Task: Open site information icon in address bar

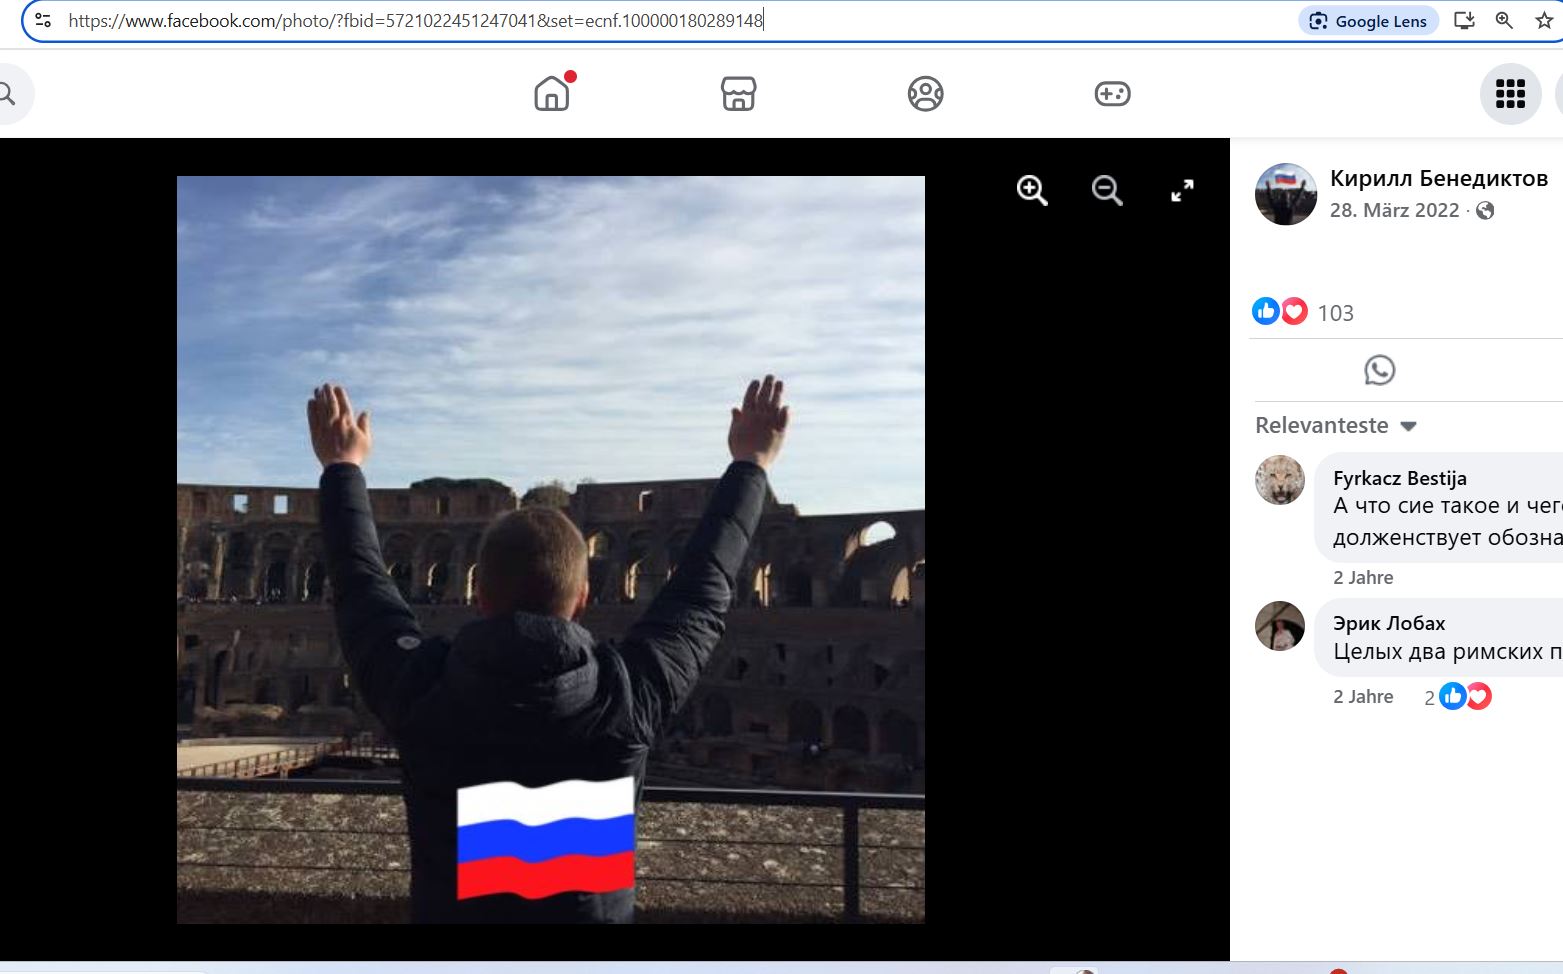Action: [43, 20]
